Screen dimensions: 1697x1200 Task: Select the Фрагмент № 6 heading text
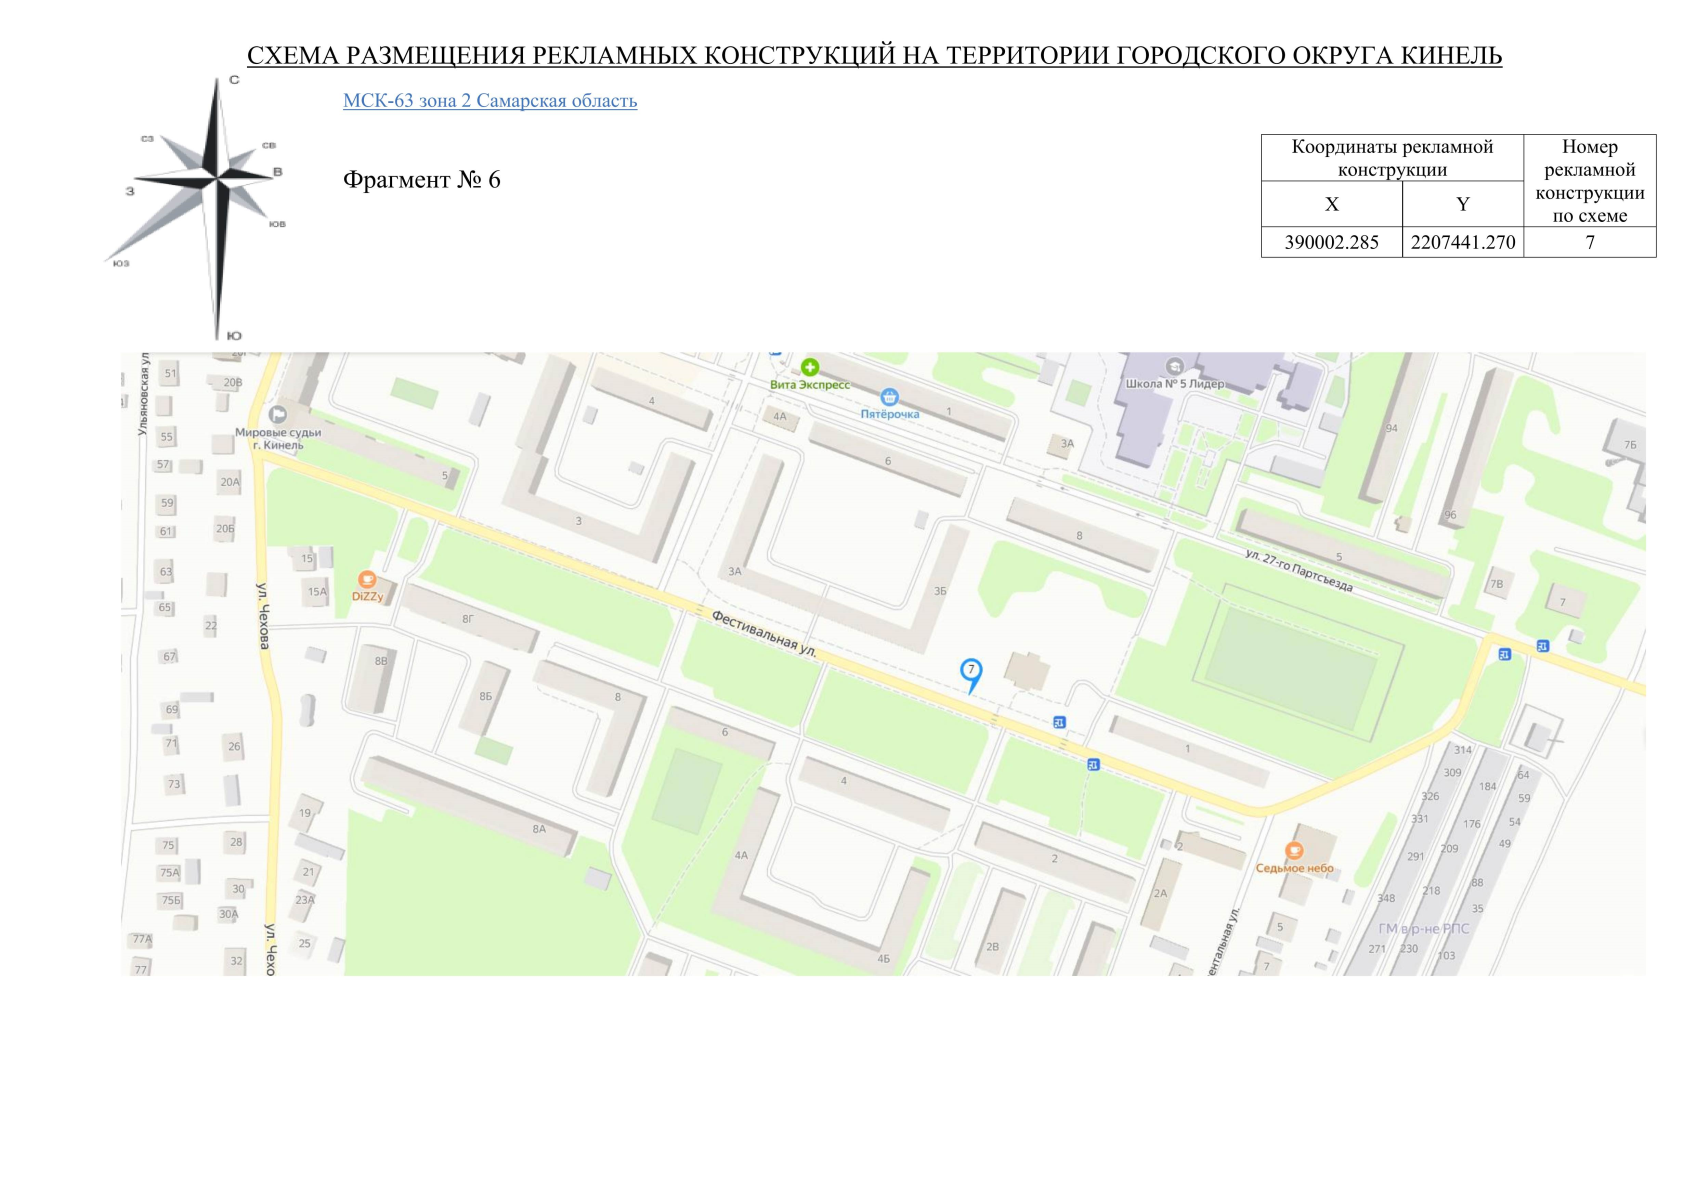pos(421,180)
